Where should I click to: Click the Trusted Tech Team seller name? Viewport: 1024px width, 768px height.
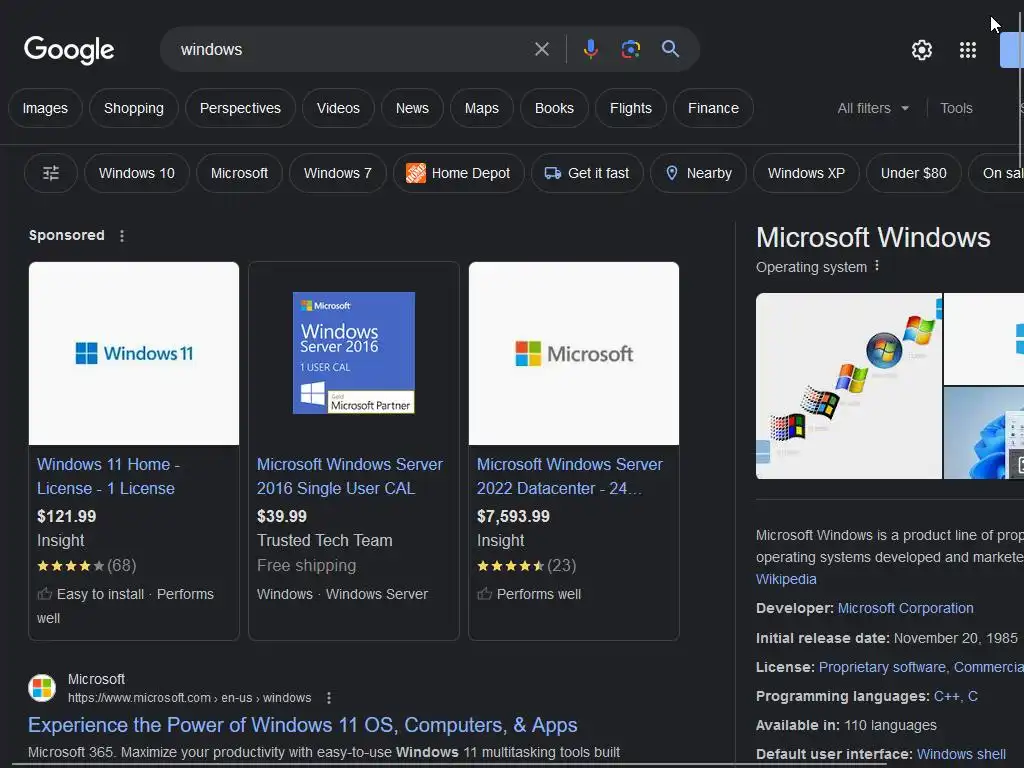pos(325,541)
